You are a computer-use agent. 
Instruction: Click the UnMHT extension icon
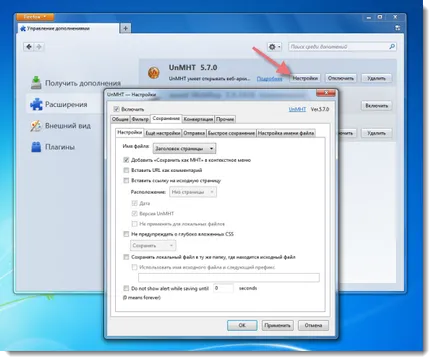point(154,72)
